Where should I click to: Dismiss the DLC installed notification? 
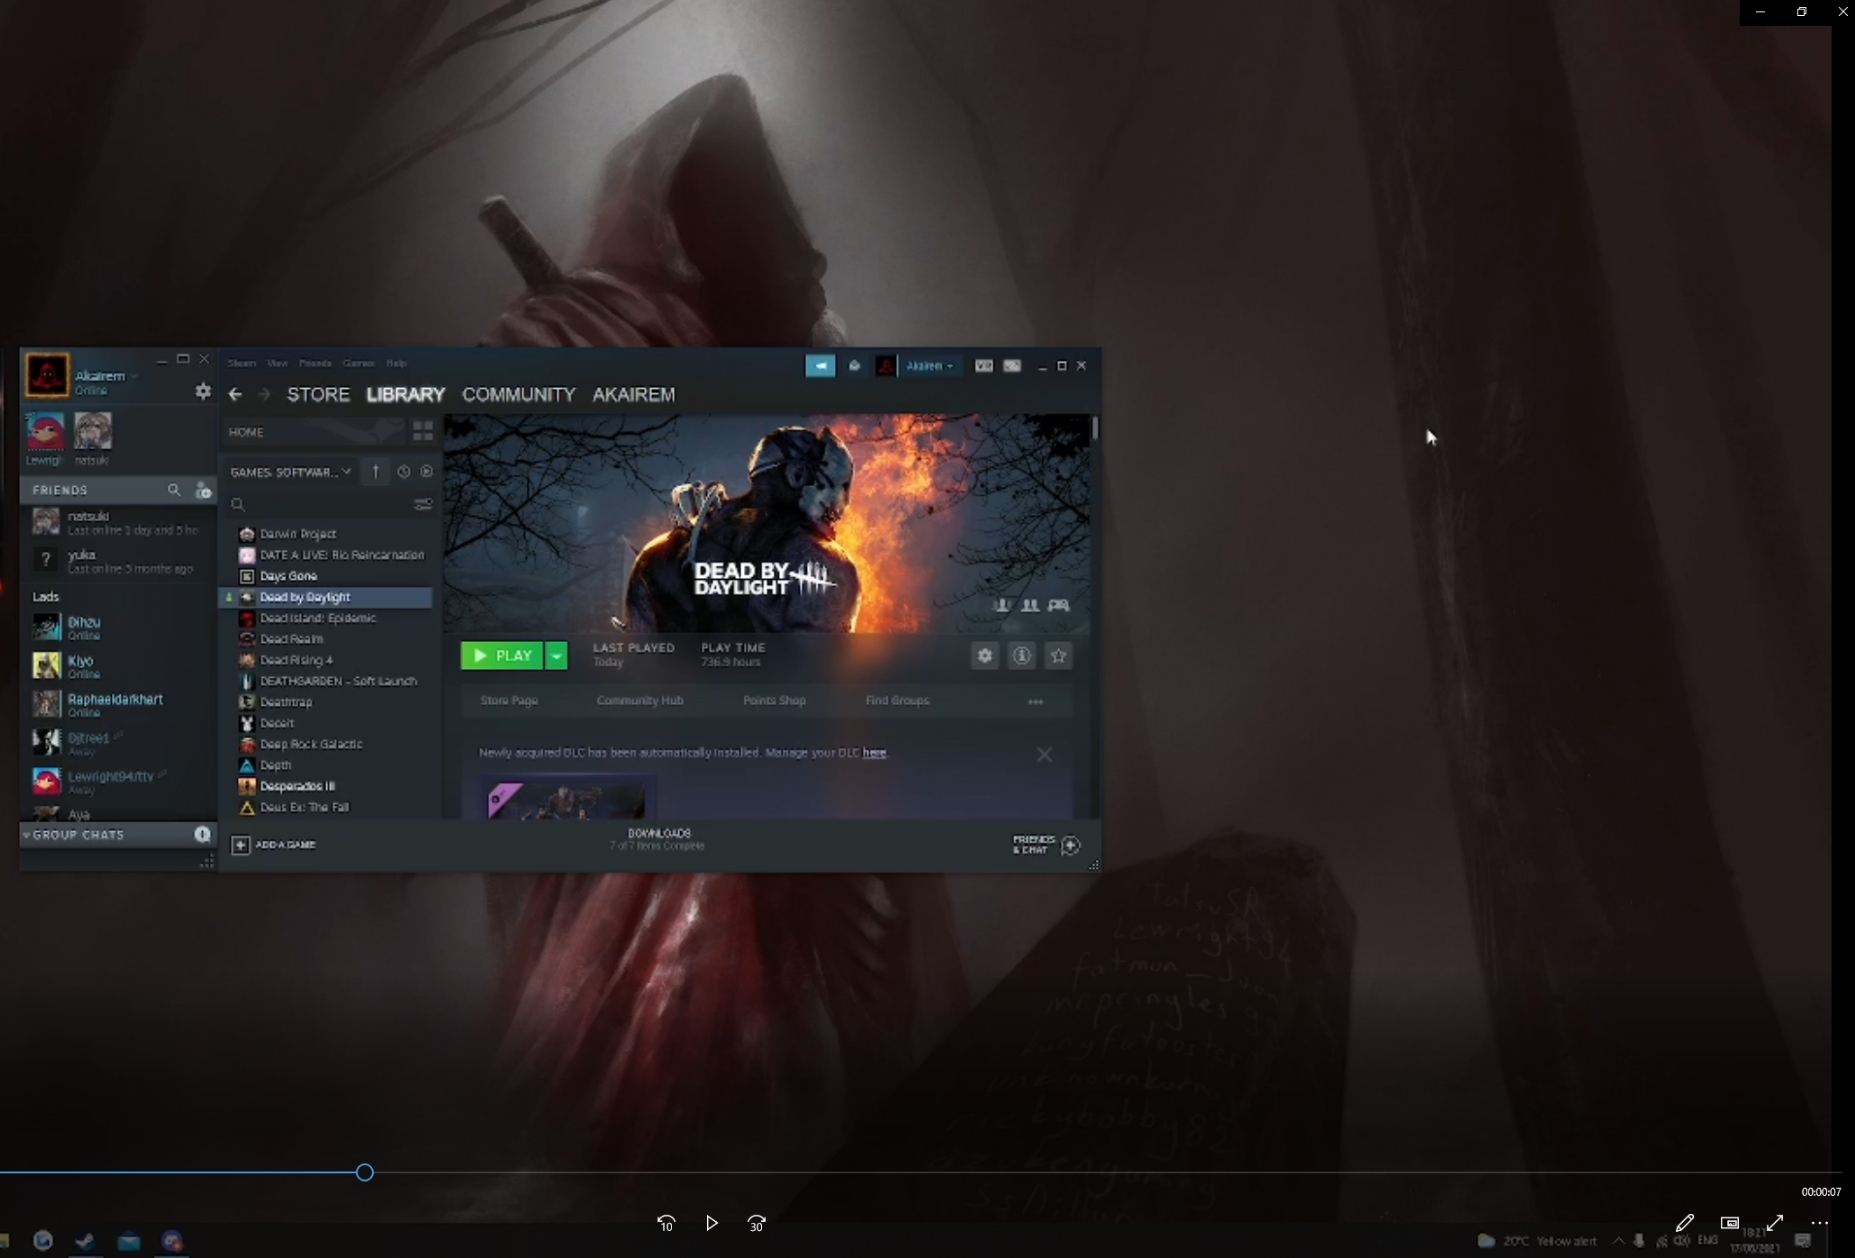pos(1044,755)
